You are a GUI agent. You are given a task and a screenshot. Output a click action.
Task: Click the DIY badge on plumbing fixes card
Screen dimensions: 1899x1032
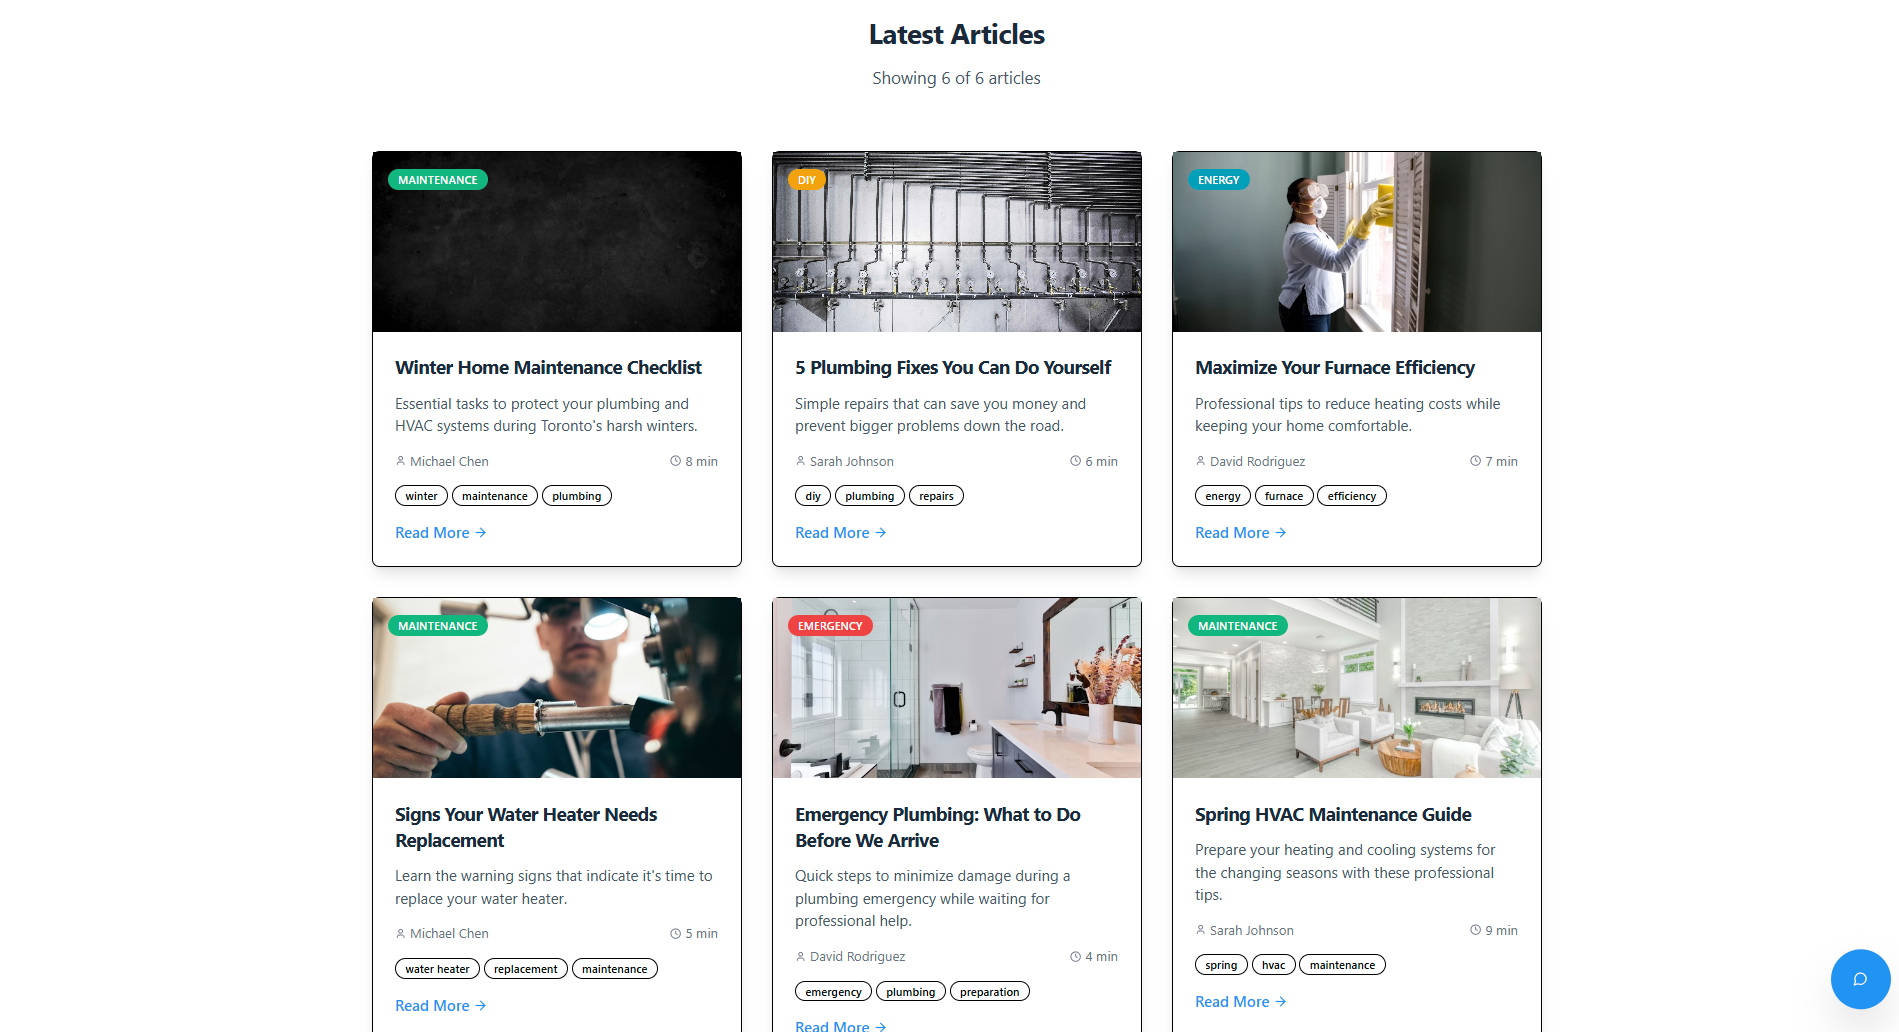pos(806,180)
